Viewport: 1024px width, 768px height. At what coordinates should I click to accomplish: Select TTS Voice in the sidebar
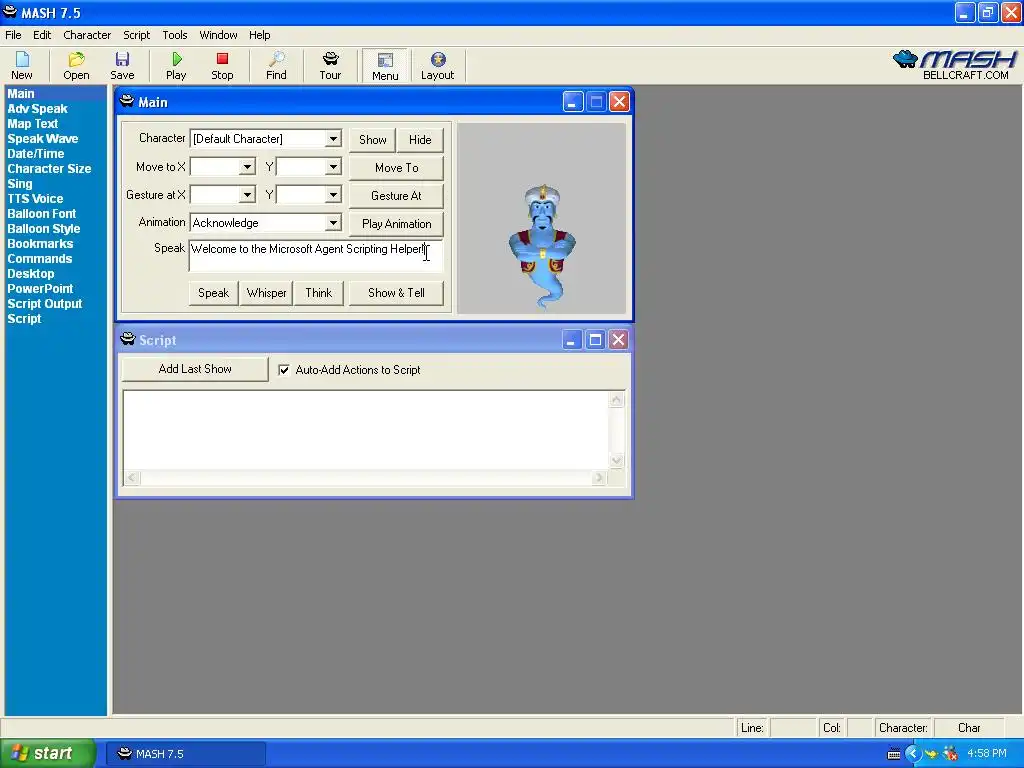coord(35,199)
